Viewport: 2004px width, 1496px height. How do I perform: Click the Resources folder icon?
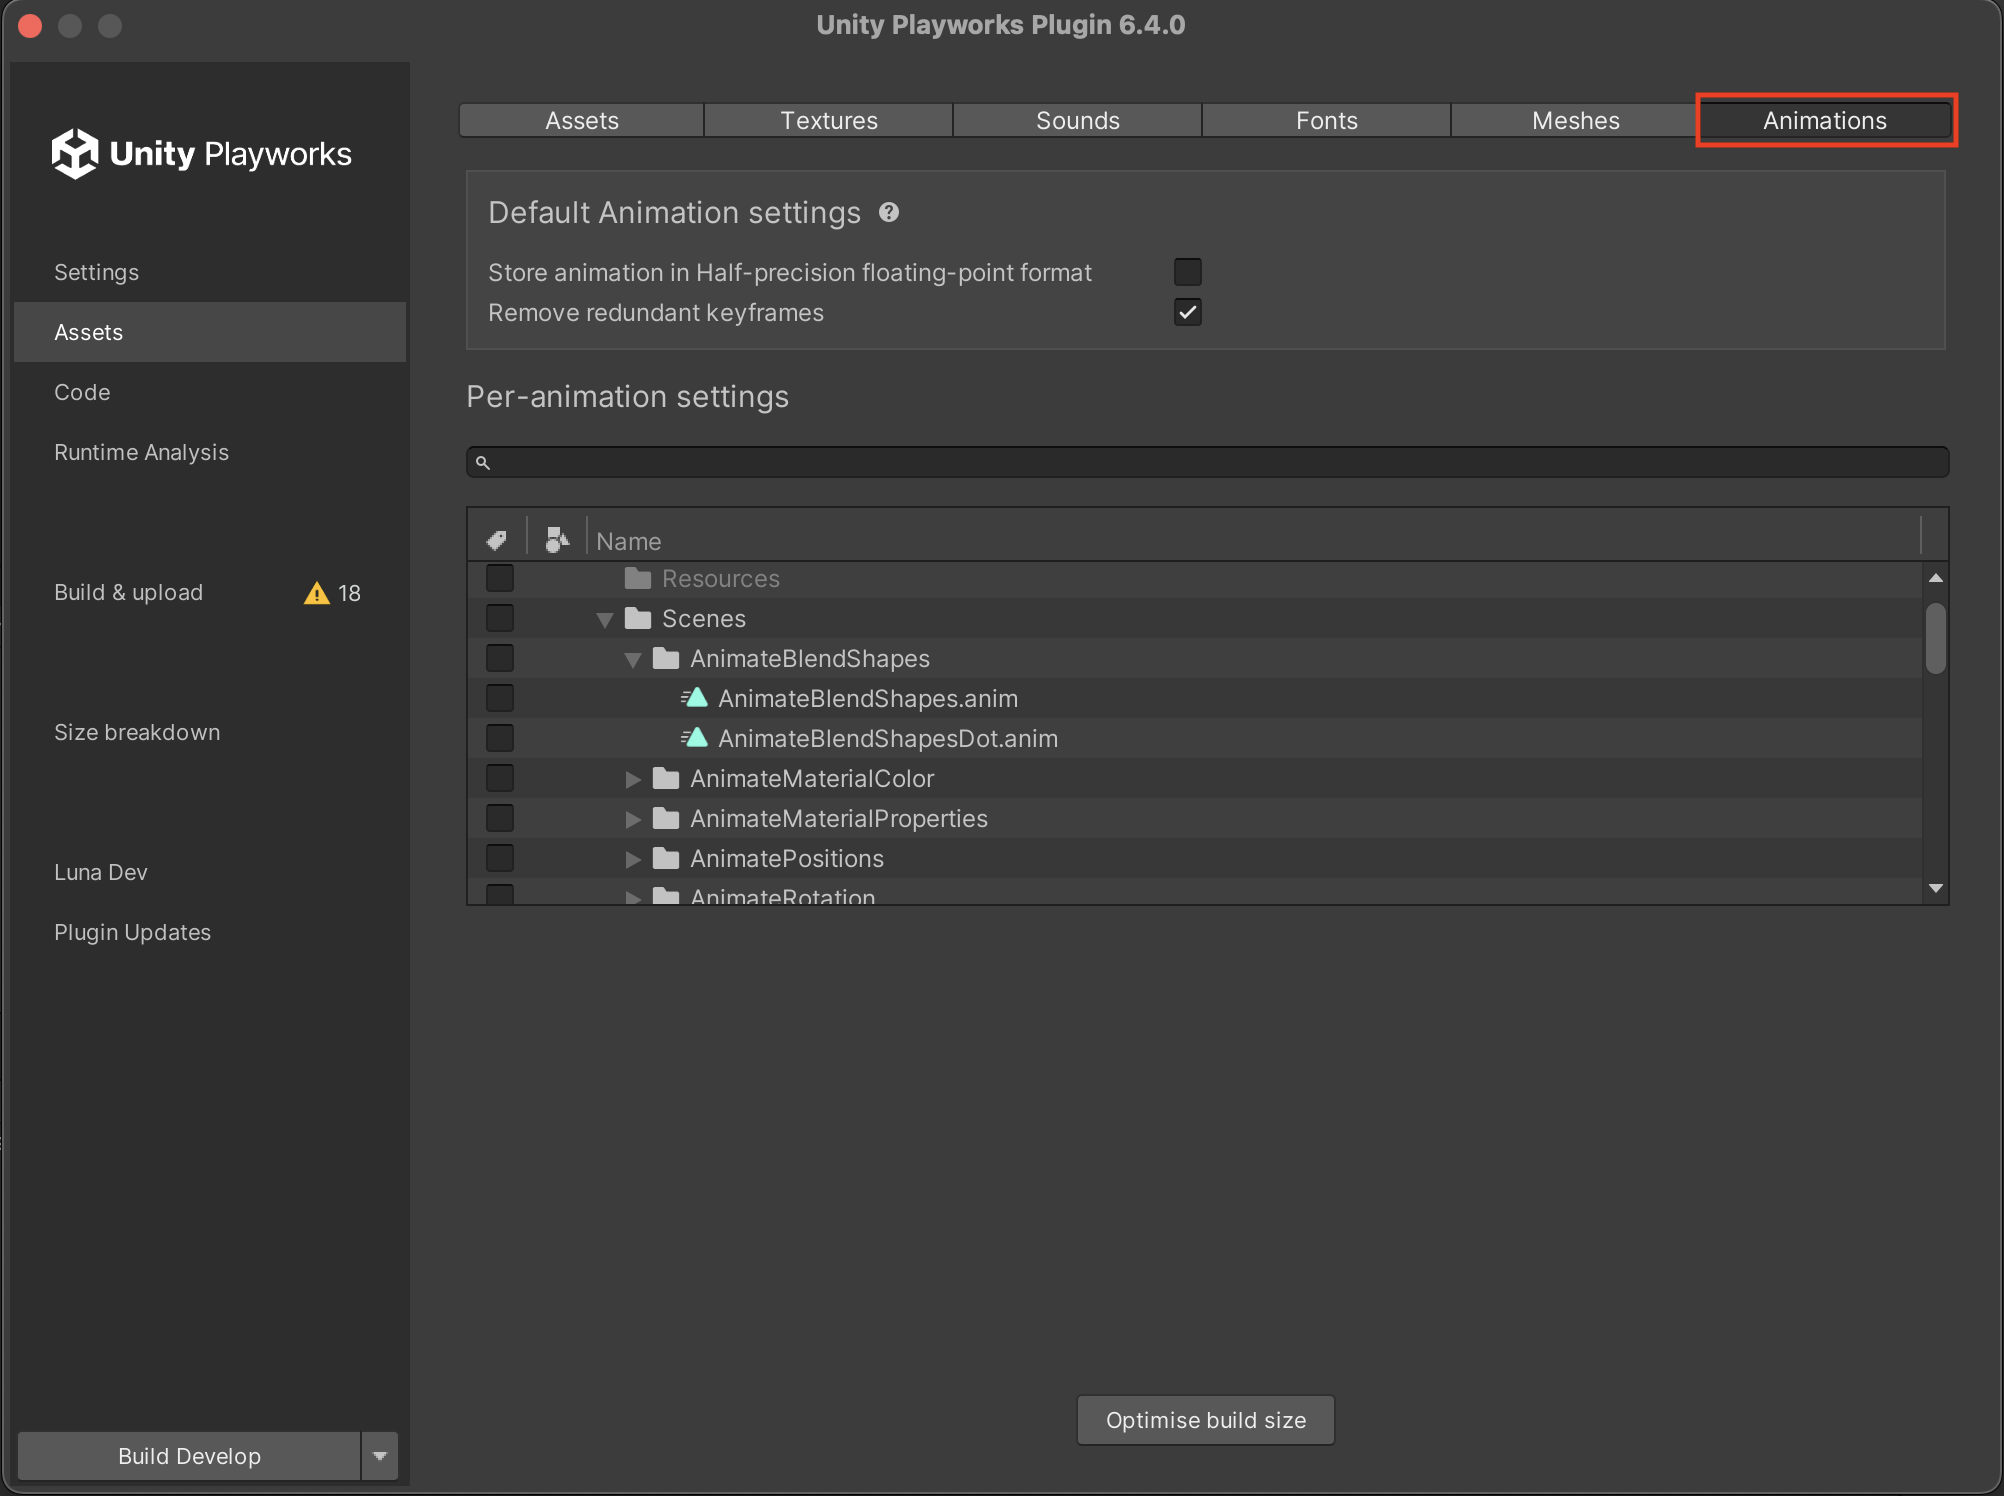click(638, 578)
